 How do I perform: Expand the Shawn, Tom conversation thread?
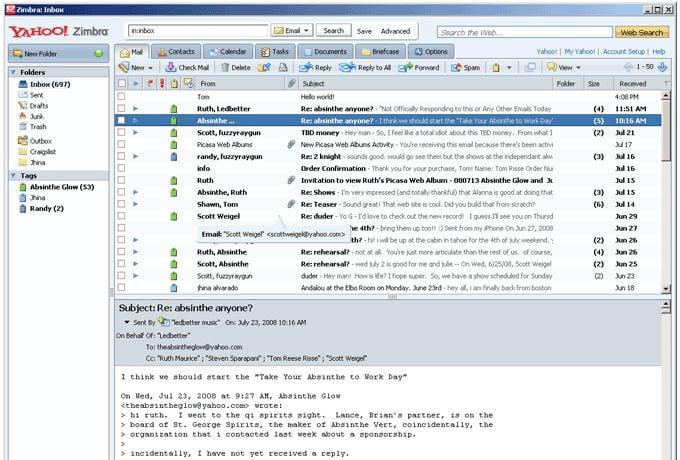[135, 204]
